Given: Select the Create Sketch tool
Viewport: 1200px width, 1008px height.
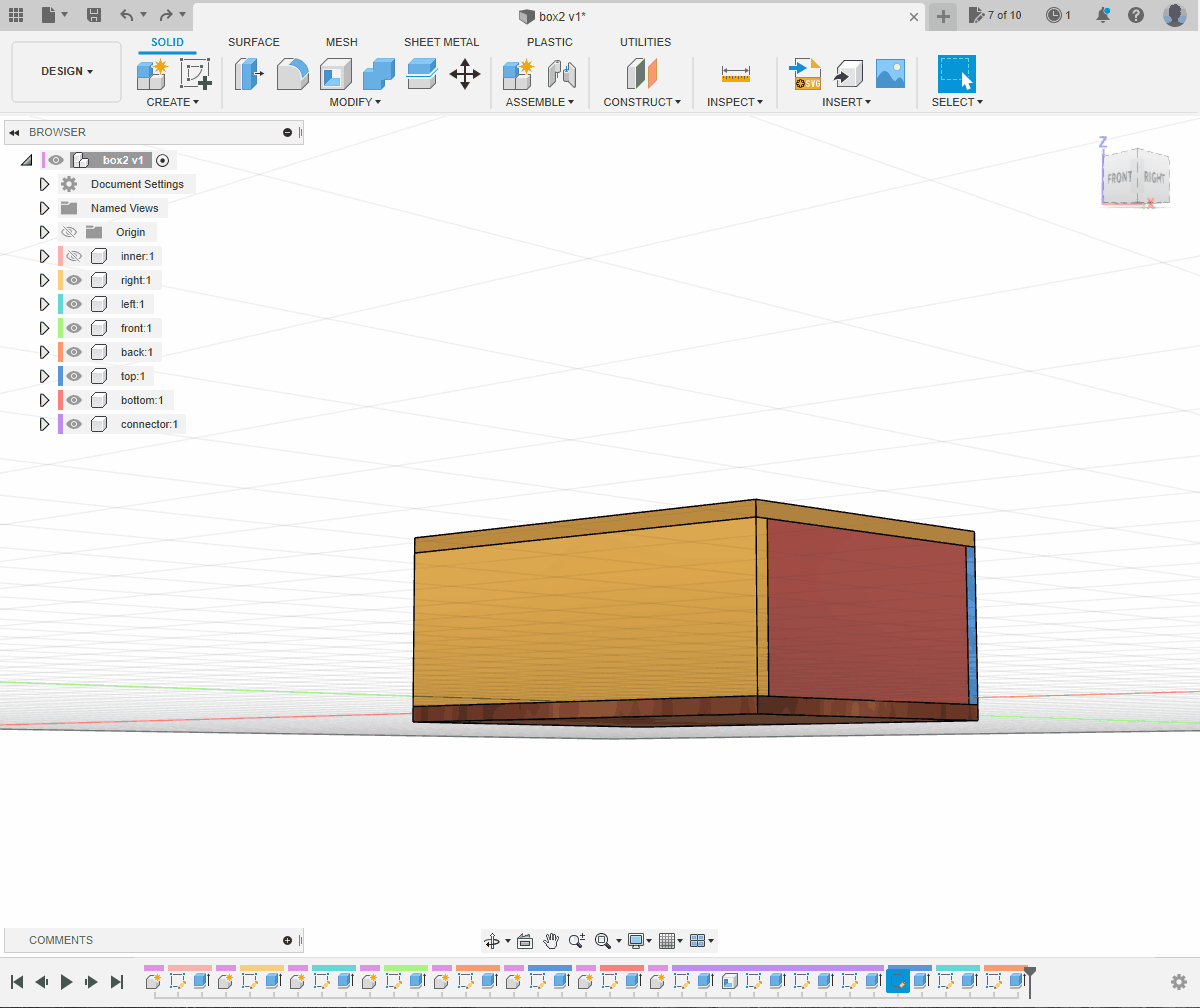Looking at the screenshot, I should [x=195, y=74].
